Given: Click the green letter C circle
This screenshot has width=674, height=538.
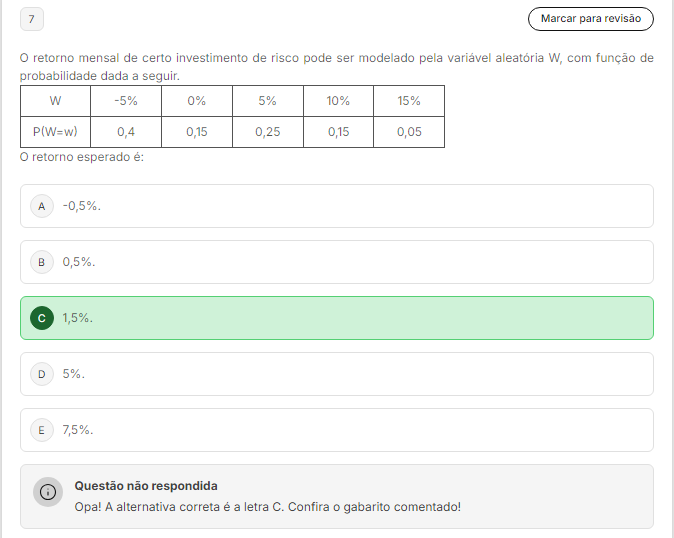Looking at the screenshot, I should [x=41, y=318].
